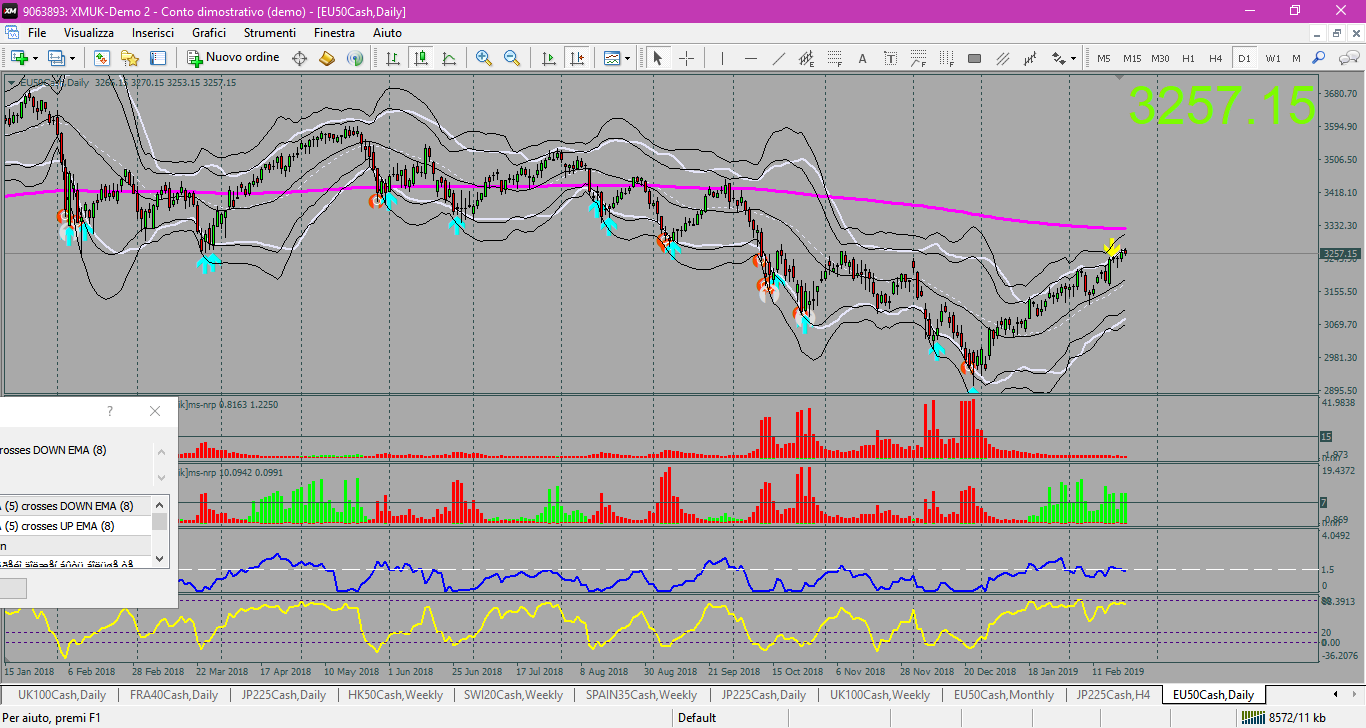Click the crosshair target (Data Window) icon
The width and height of the screenshot is (1366, 728).
coord(299,58)
